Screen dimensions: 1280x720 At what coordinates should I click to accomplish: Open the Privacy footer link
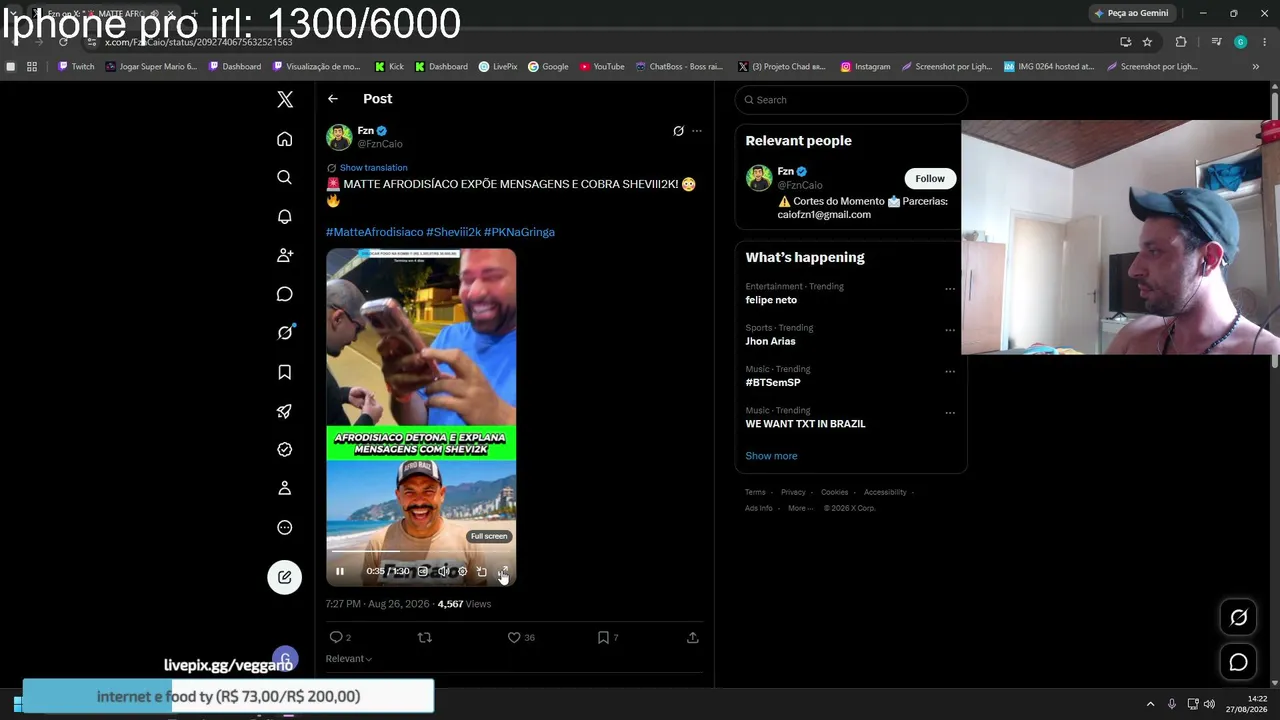(793, 492)
